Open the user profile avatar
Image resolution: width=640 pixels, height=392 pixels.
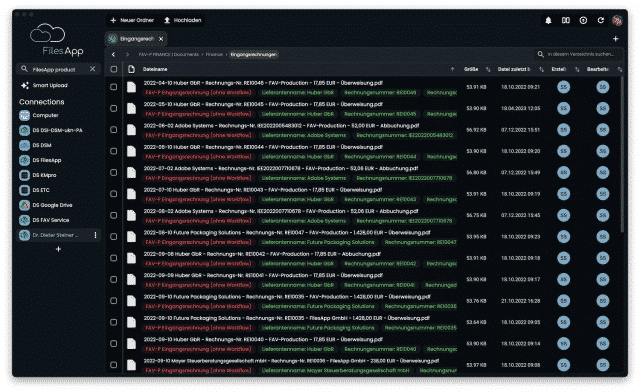click(617, 20)
